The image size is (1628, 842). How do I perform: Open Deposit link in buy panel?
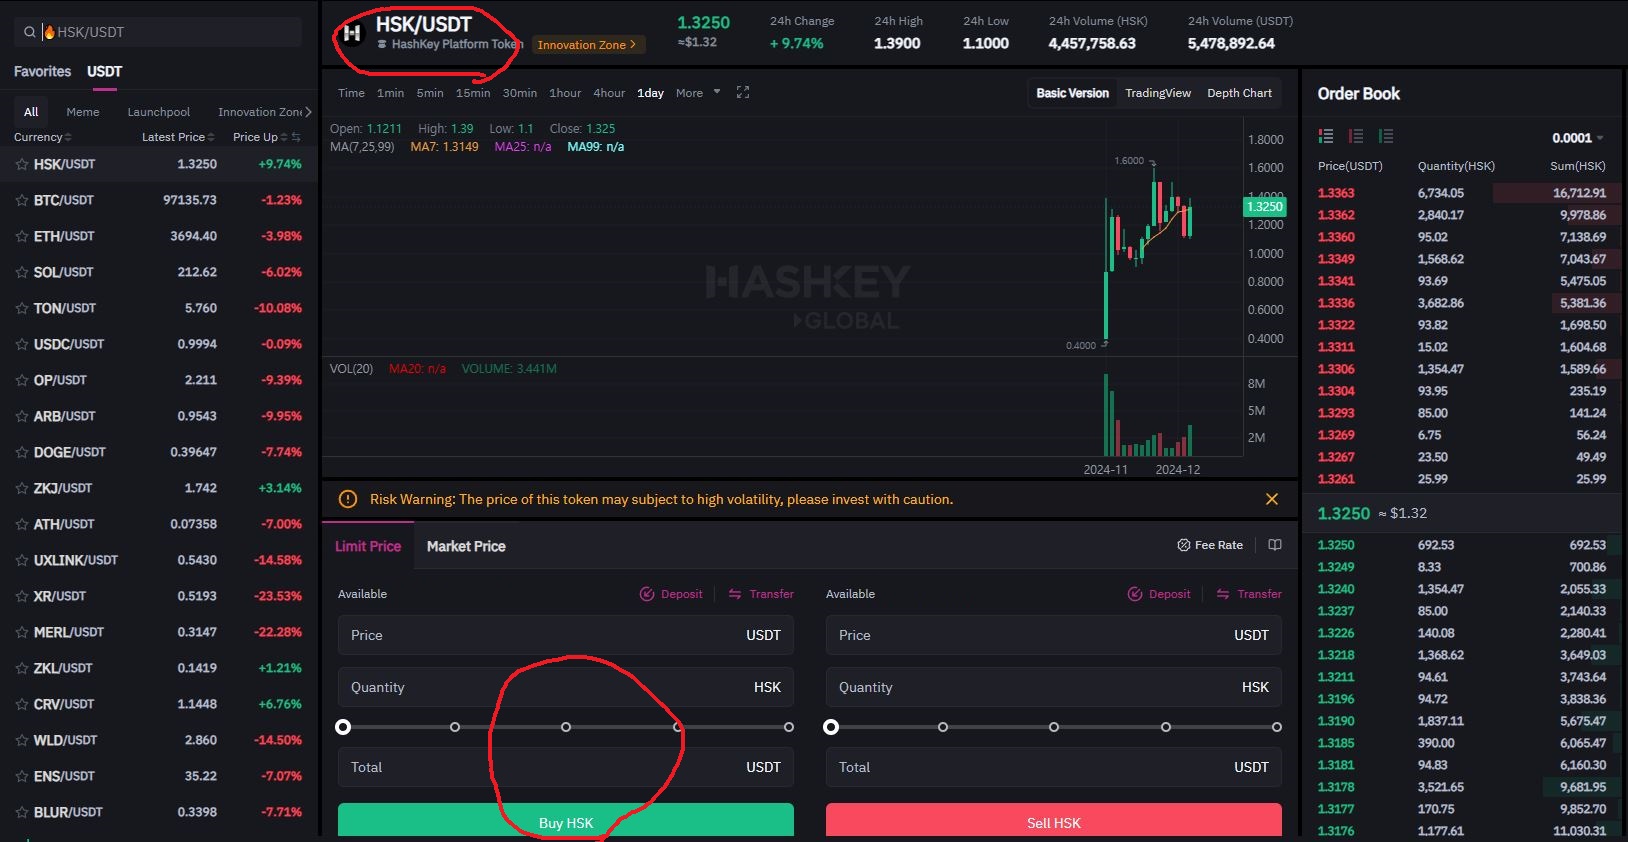pos(671,594)
